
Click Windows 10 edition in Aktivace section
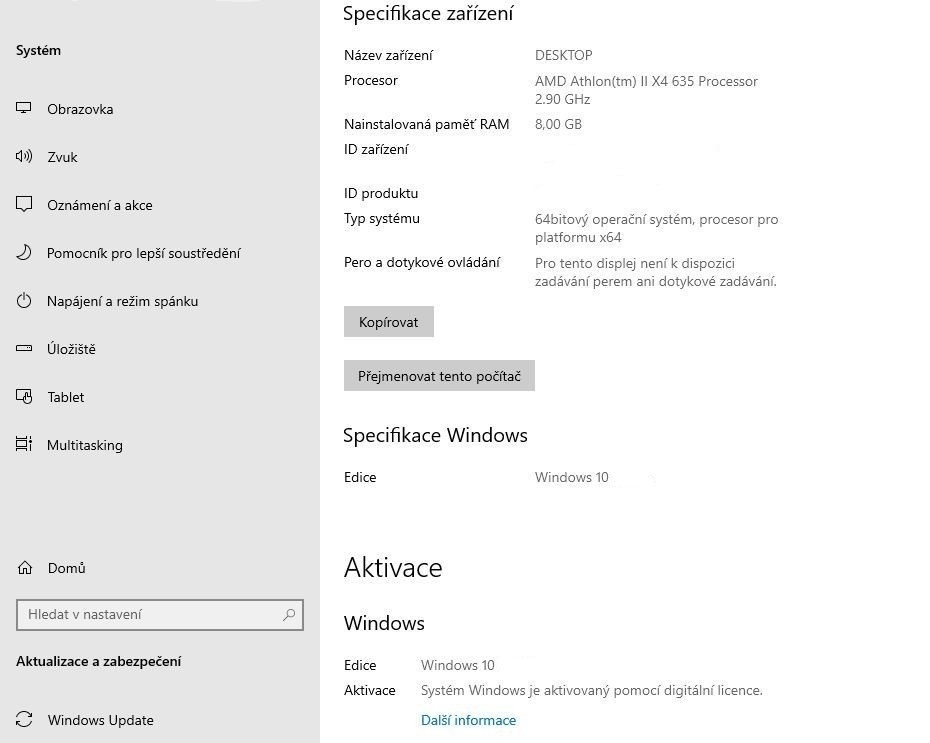(457, 665)
